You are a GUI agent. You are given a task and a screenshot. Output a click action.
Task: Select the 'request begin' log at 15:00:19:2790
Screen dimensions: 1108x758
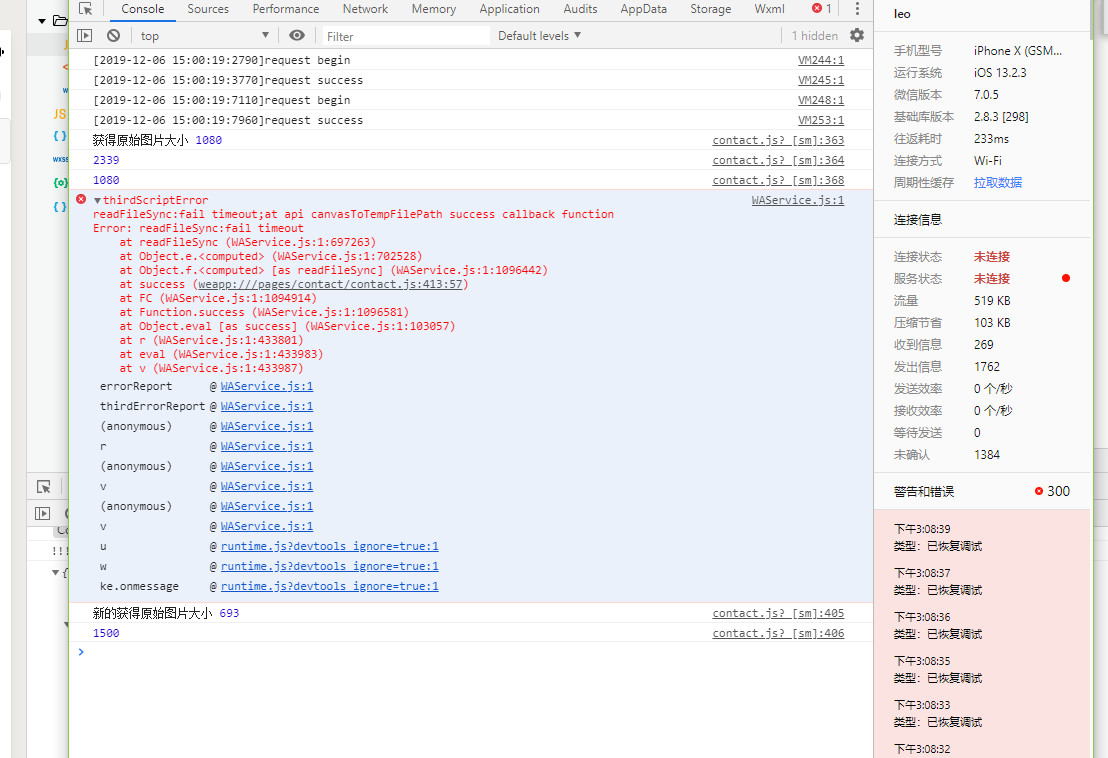tap(221, 60)
